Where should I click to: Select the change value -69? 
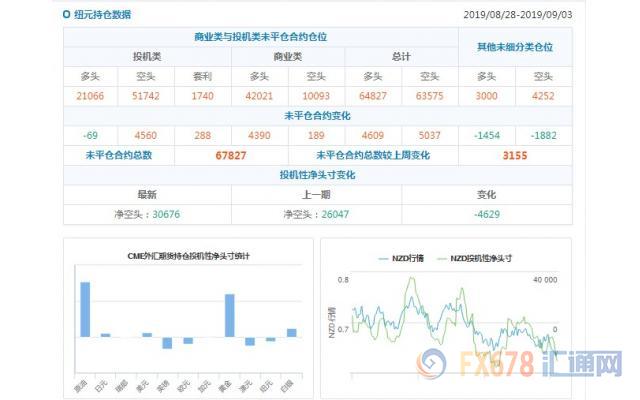[90, 136]
